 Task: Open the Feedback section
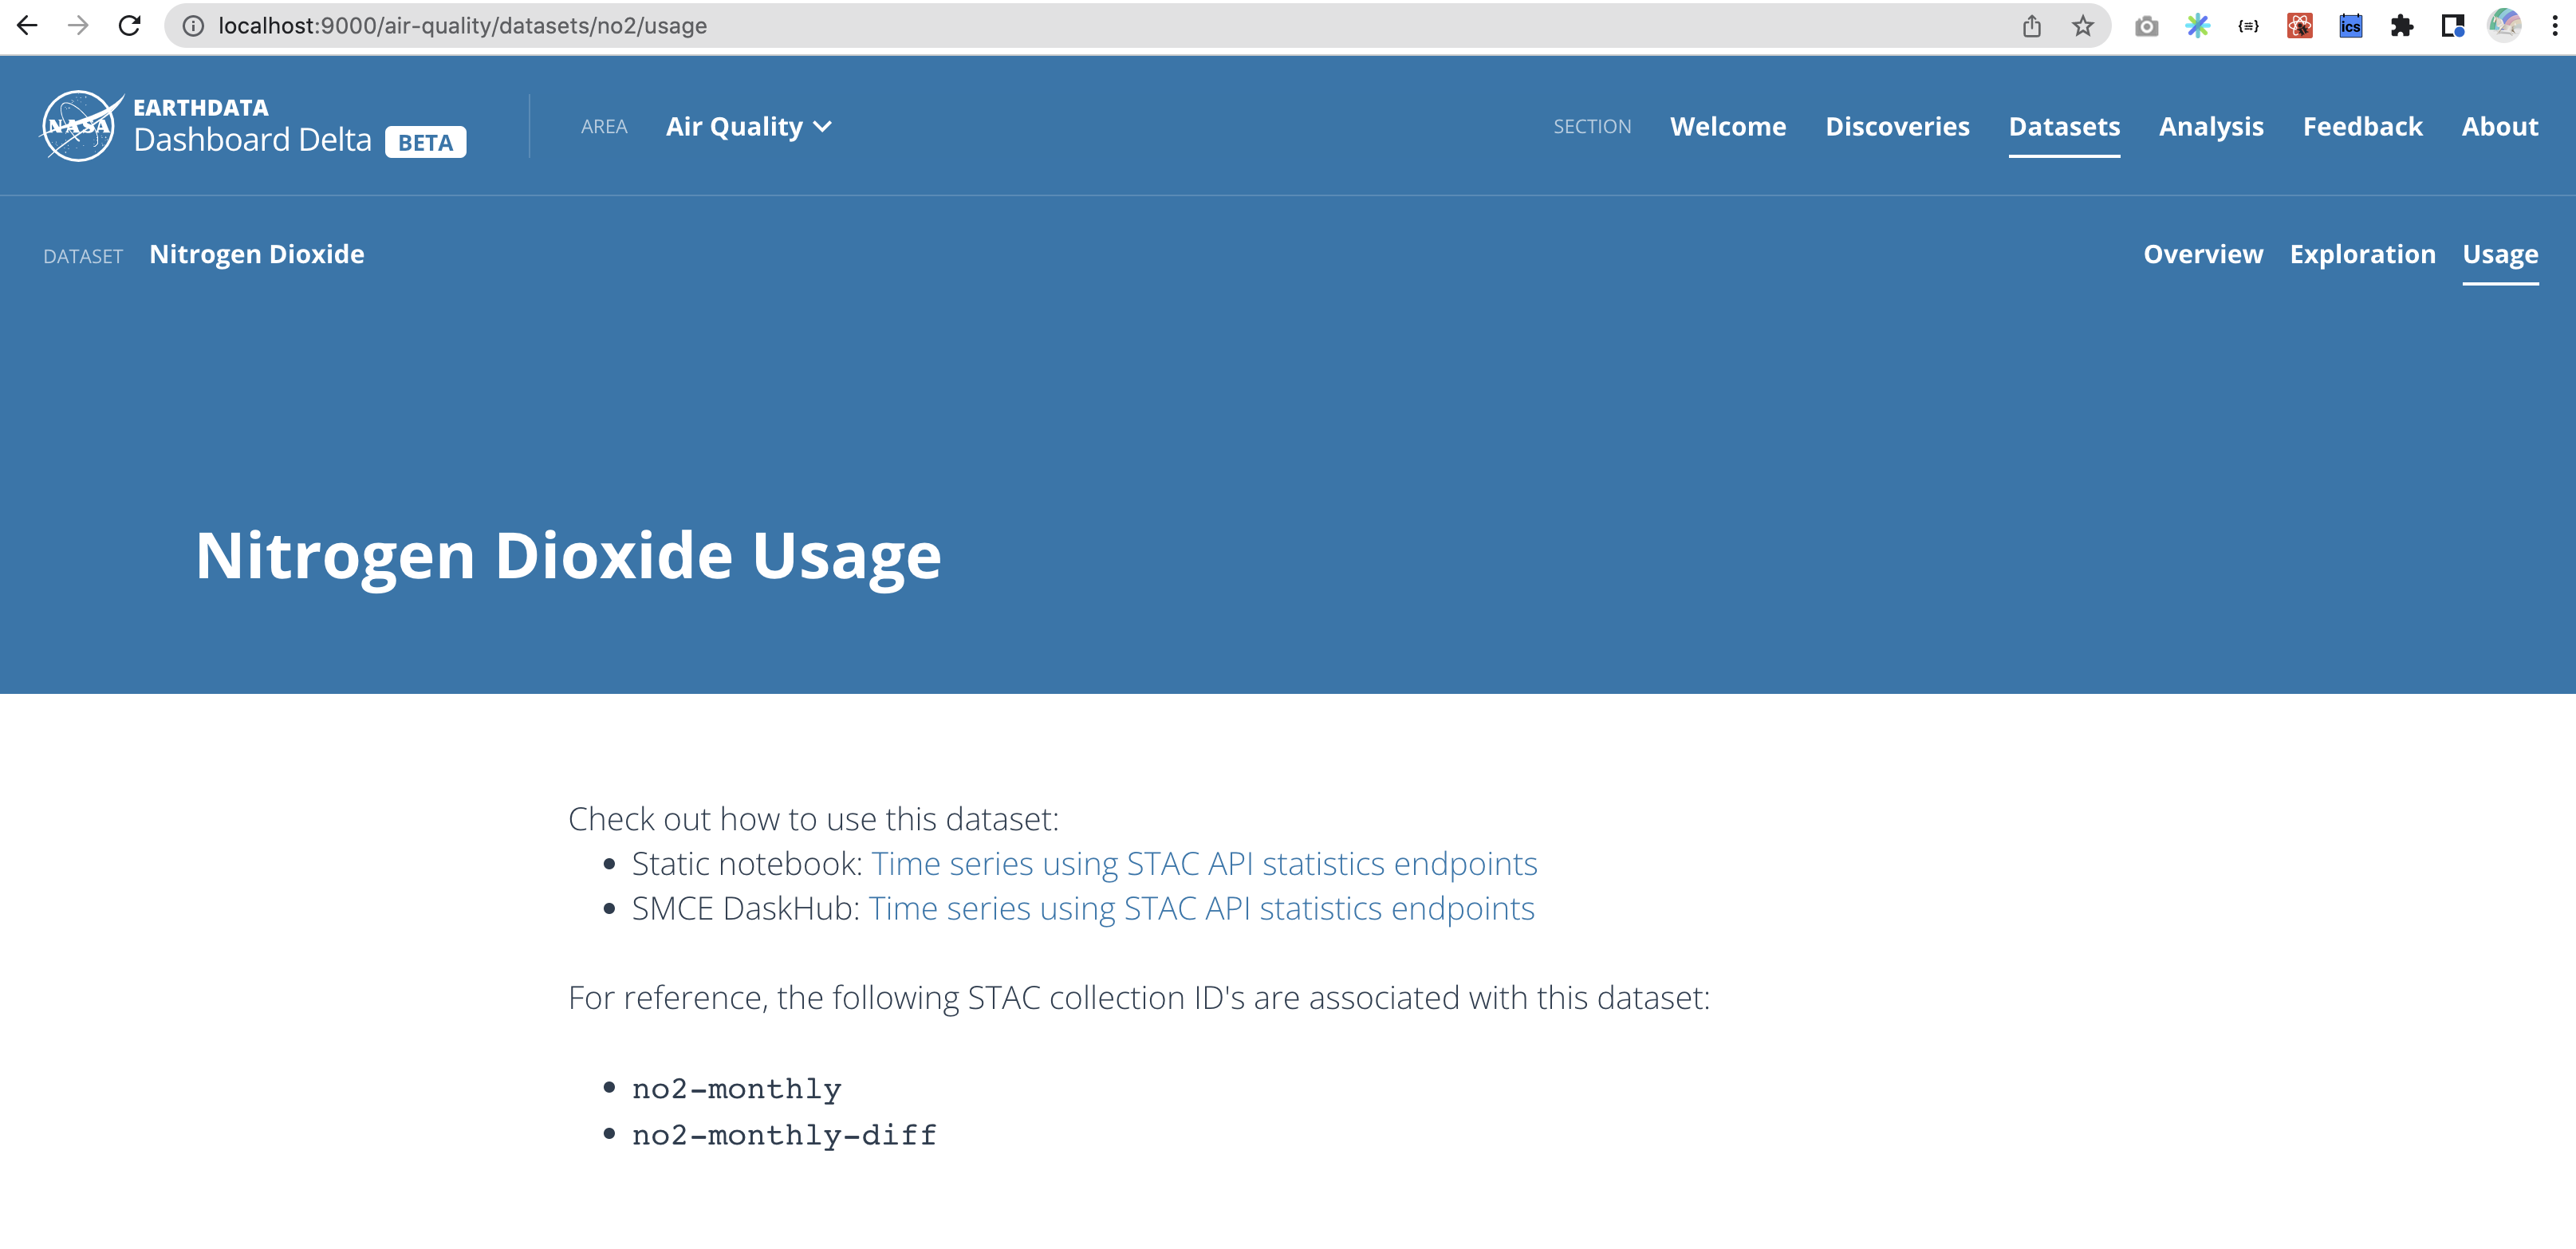[x=2362, y=126]
